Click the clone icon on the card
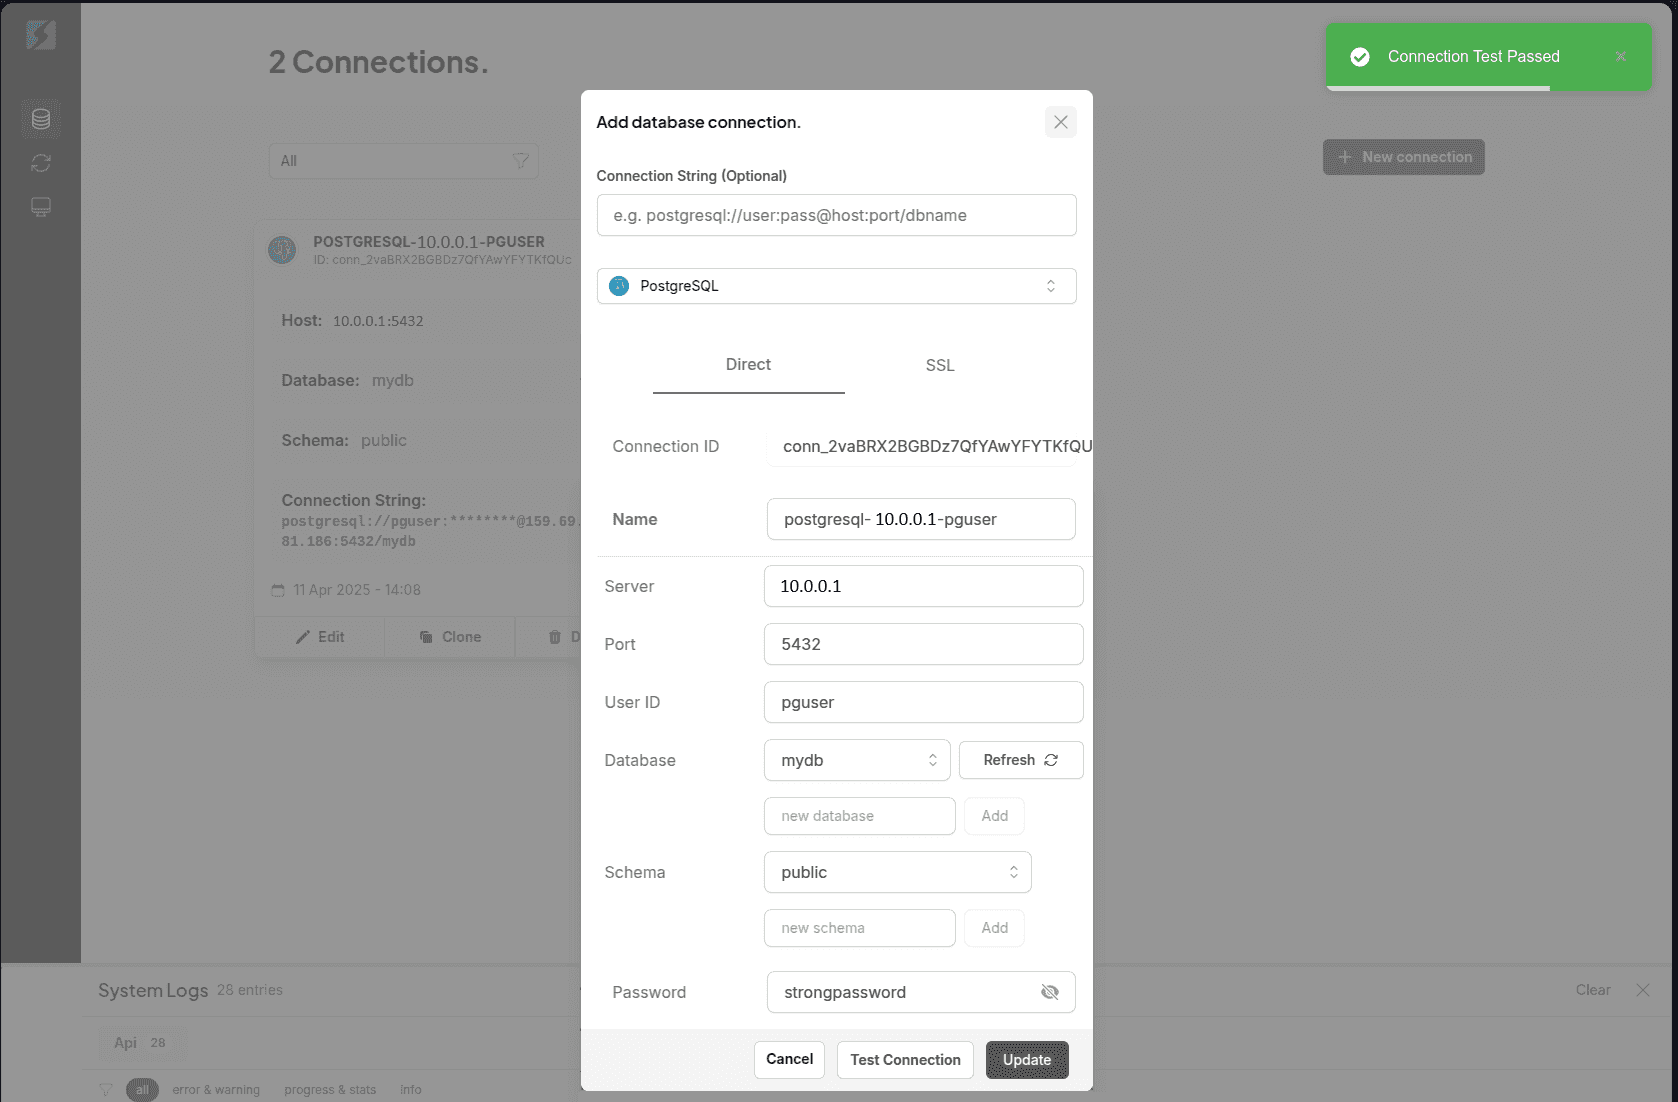 pyautogui.click(x=426, y=637)
